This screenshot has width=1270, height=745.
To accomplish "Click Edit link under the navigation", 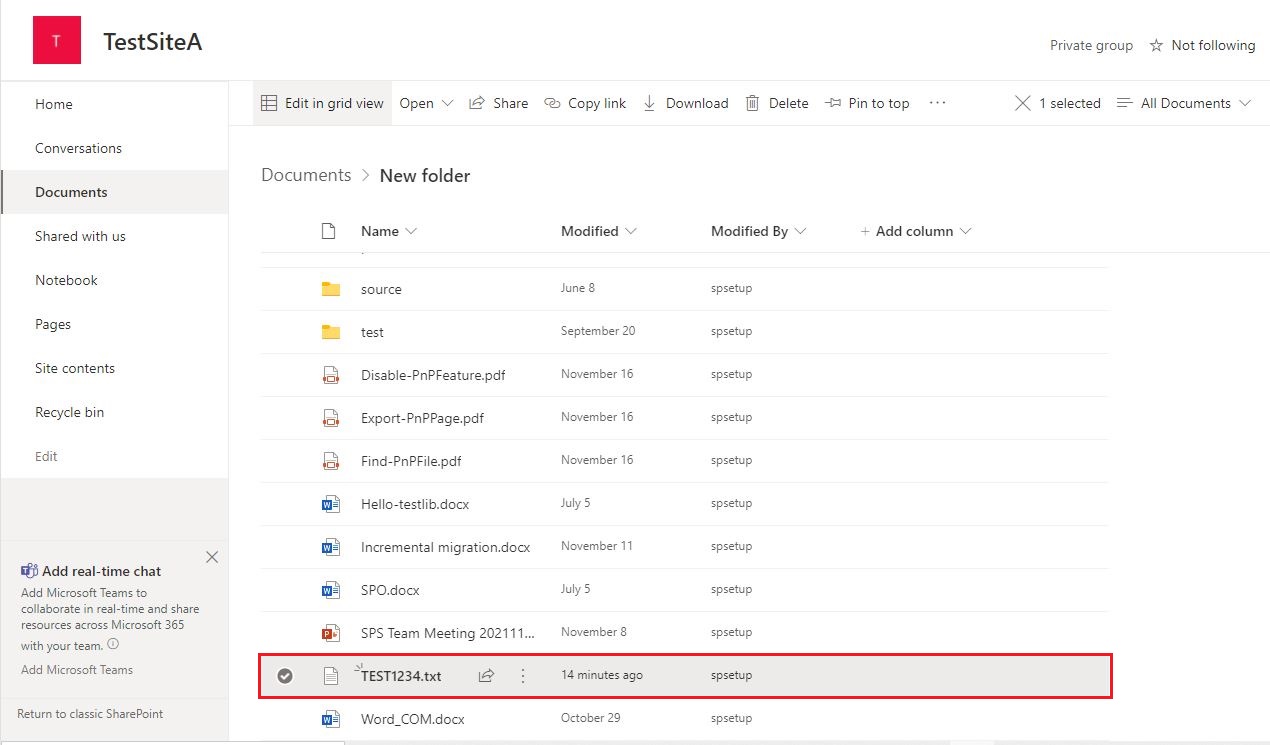I will coord(46,456).
